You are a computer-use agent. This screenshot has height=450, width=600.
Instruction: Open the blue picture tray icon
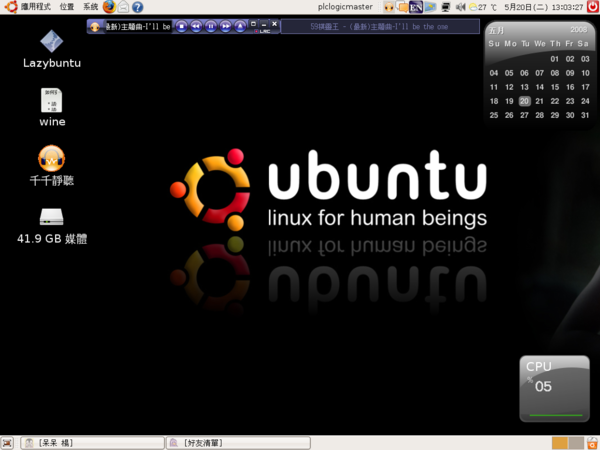coord(430,7)
